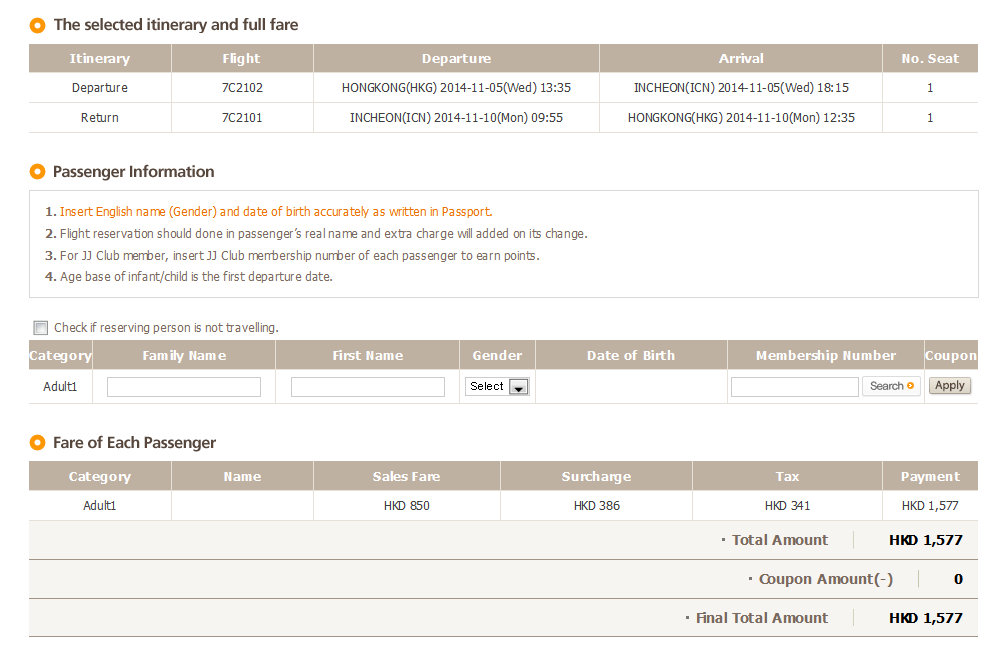
Task: Tick 'reserving person is not travelling' checkbox
Action: tap(41, 328)
